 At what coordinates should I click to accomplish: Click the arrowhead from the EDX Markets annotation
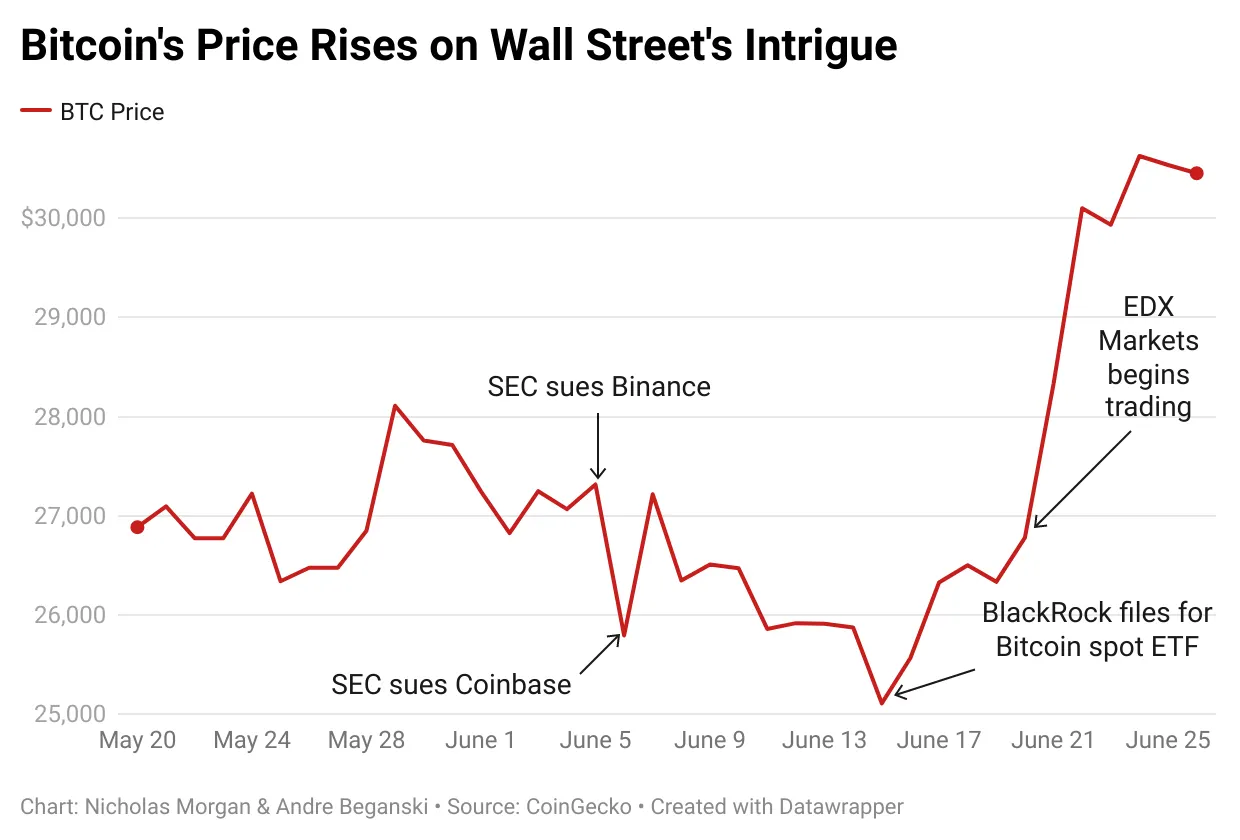click(1040, 521)
